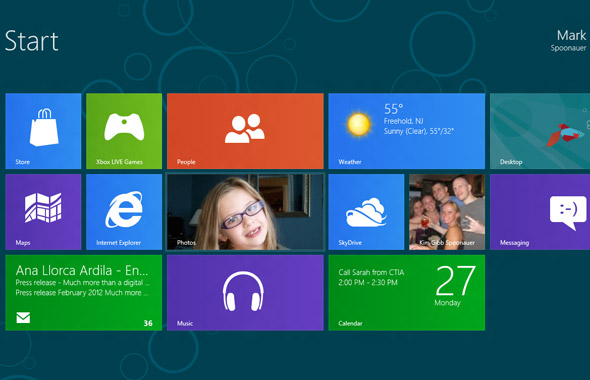Open the Store shopping bag tile
590x380 pixels.
(43, 131)
